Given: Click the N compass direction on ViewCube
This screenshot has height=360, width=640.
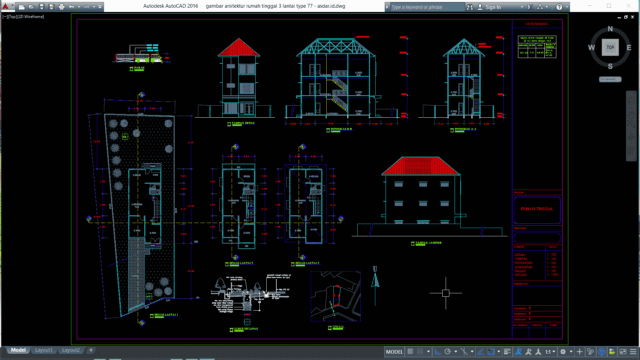Looking at the screenshot, I should point(610,29).
